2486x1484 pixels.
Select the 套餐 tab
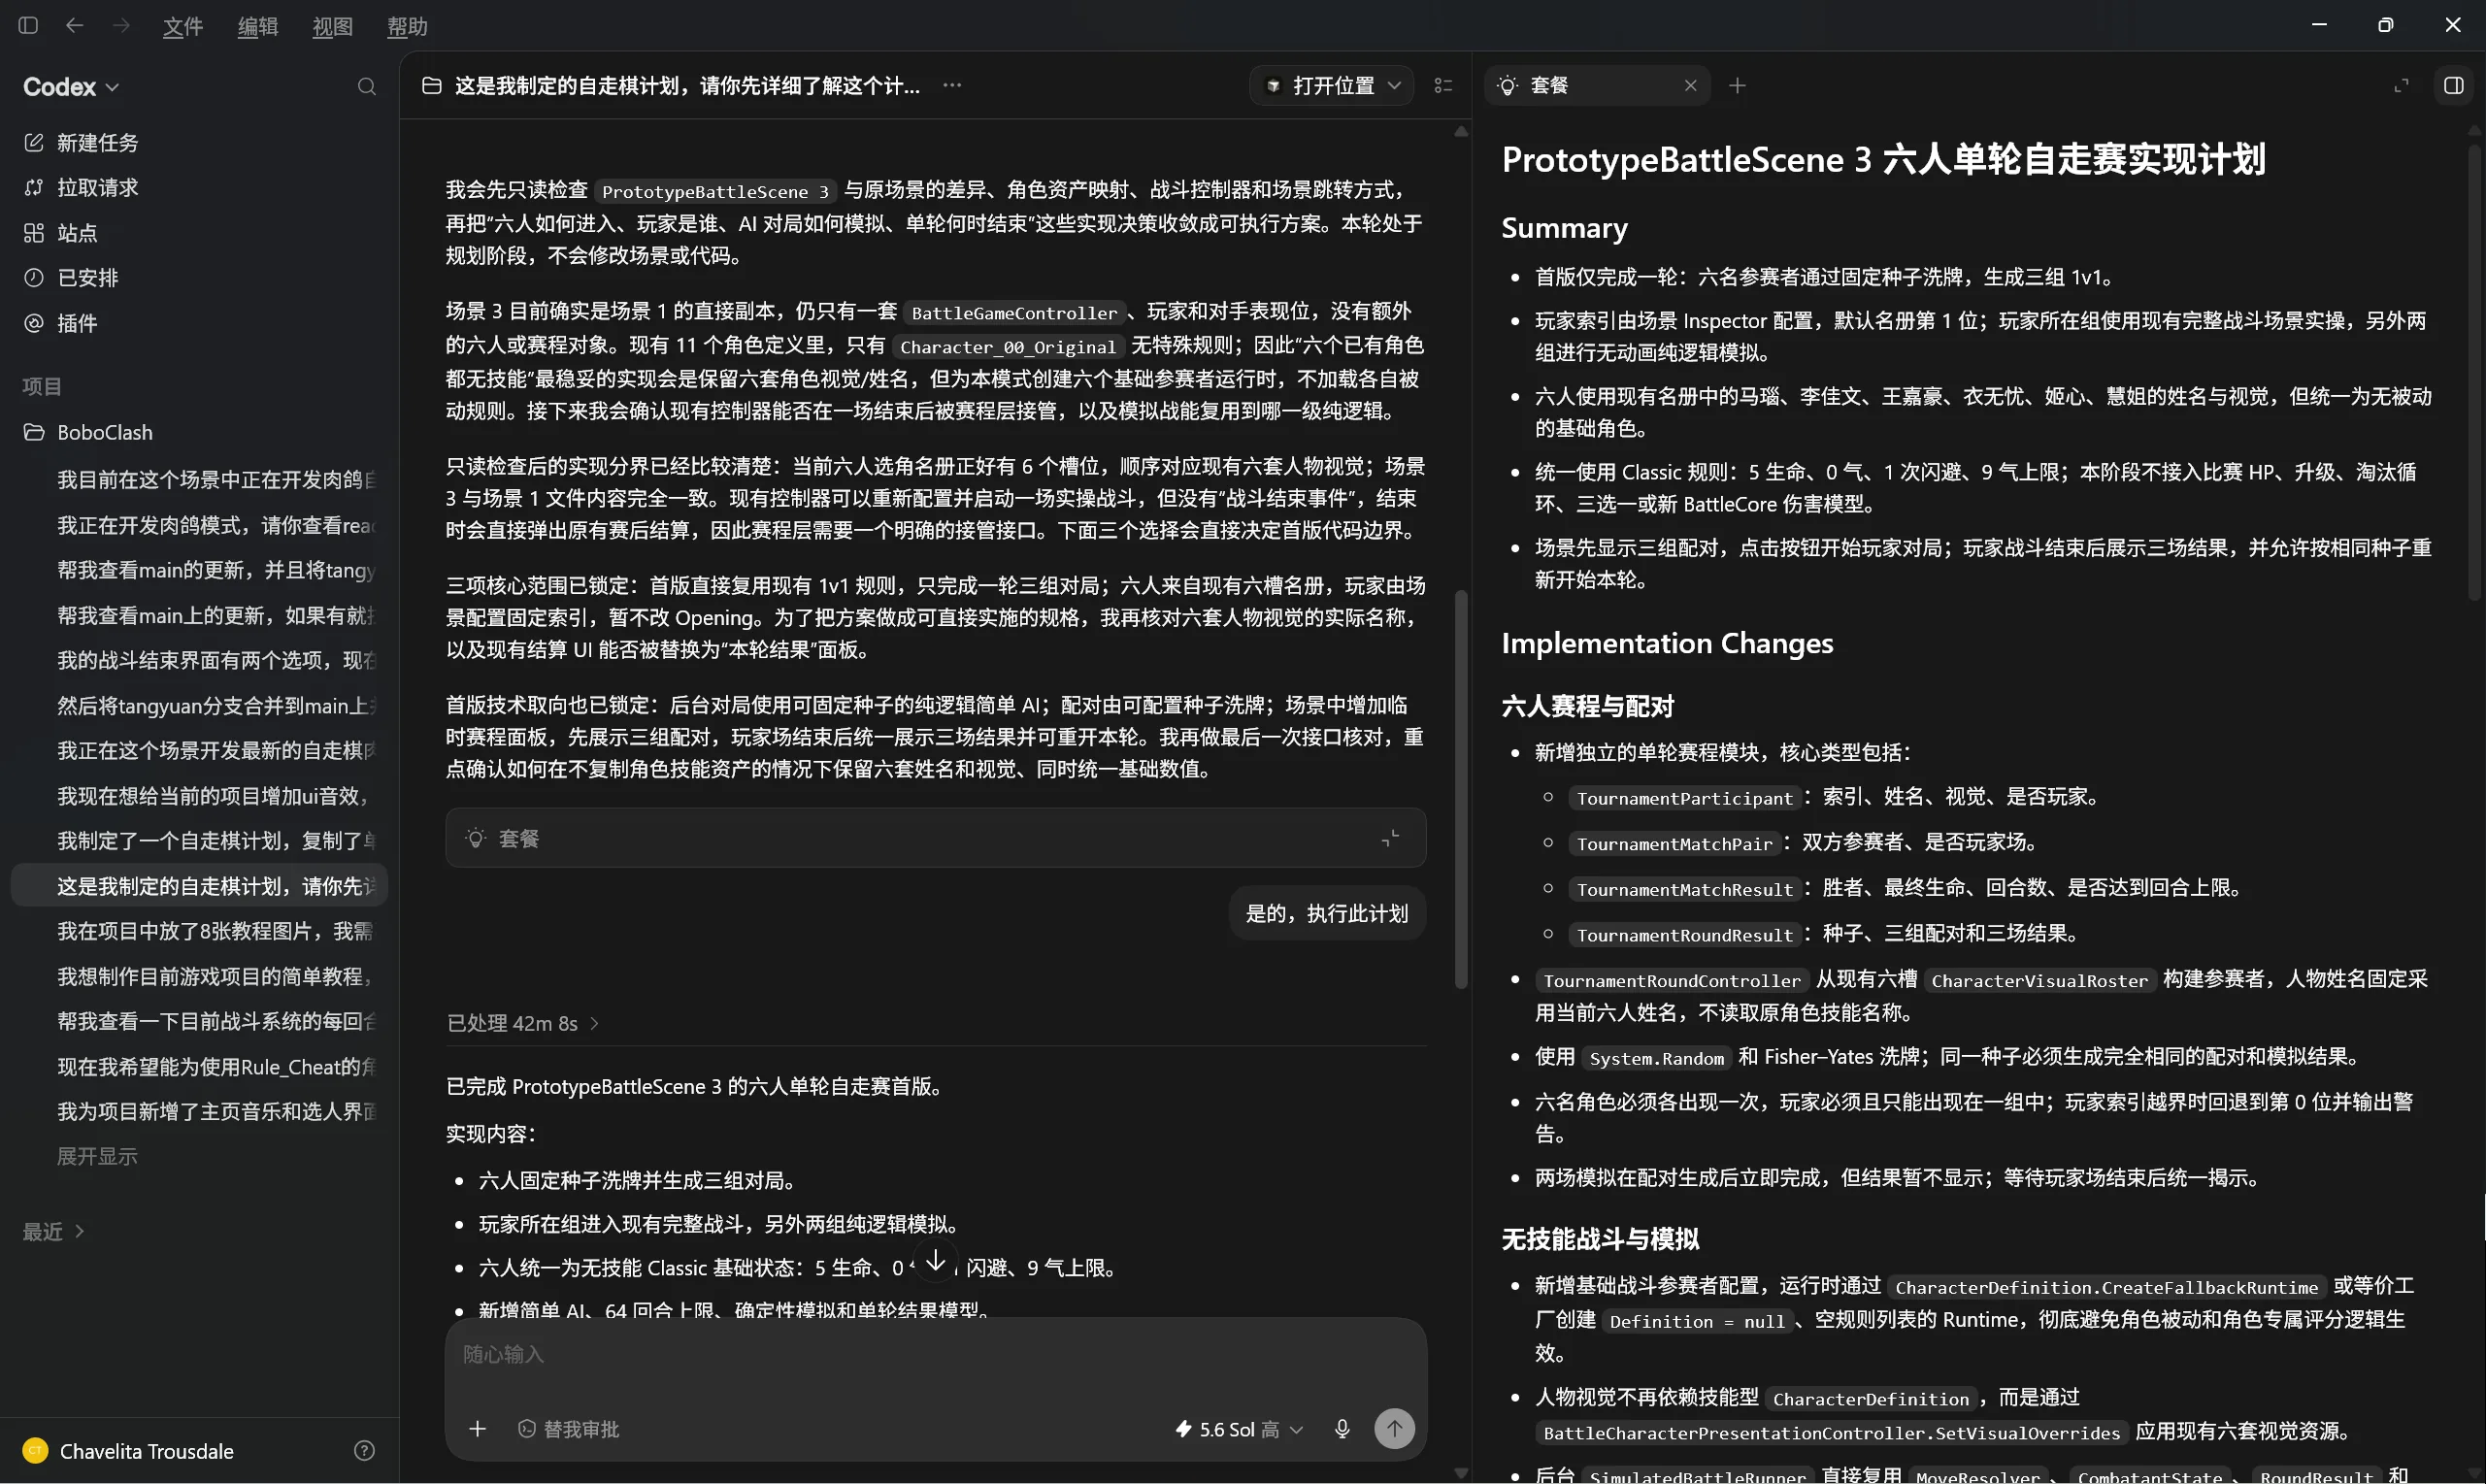point(1597,86)
